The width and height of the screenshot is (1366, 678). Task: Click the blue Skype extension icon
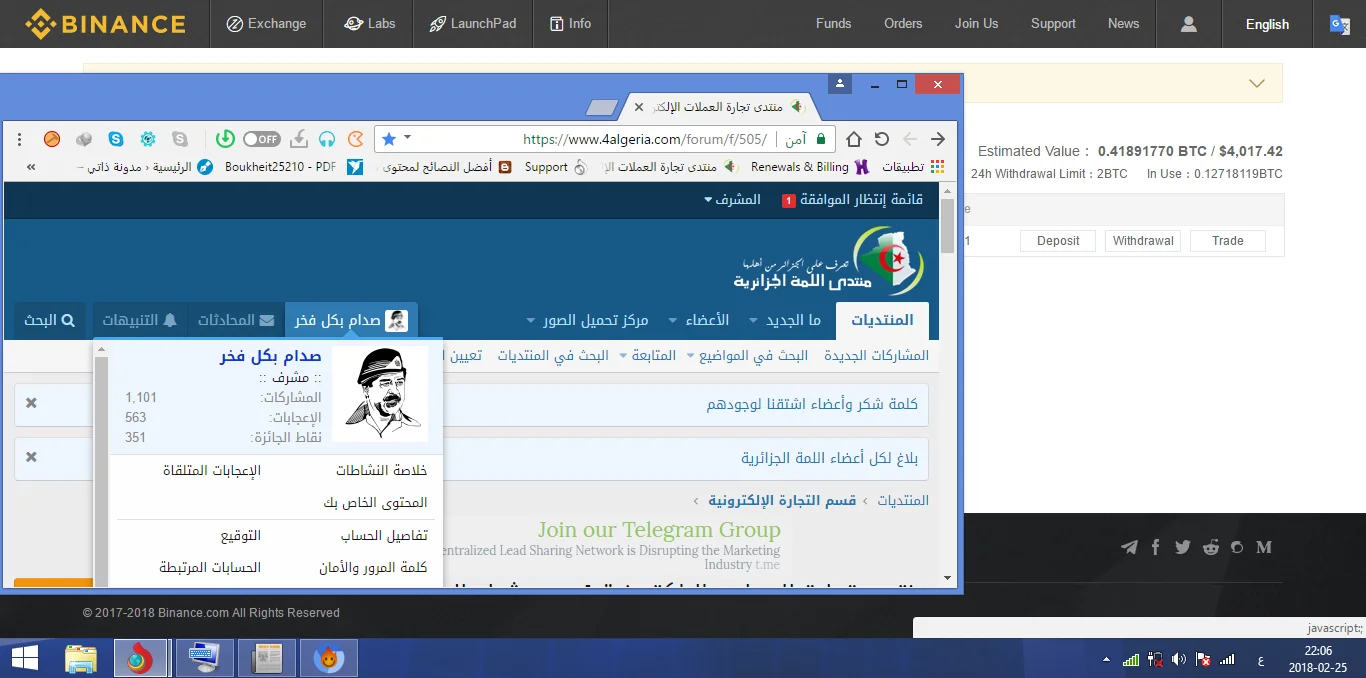coord(117,139)
